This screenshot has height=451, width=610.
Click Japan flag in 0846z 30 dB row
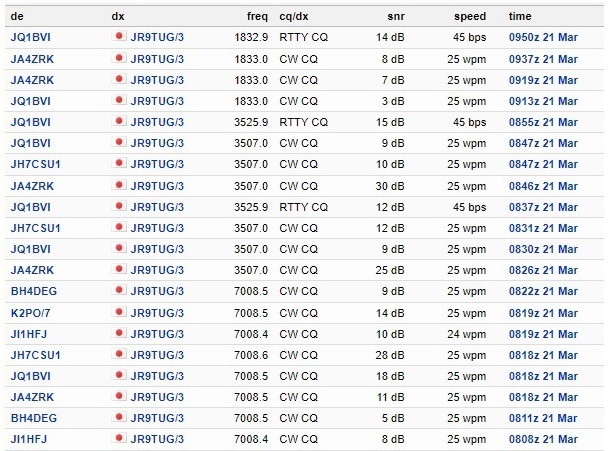point(119,185)
